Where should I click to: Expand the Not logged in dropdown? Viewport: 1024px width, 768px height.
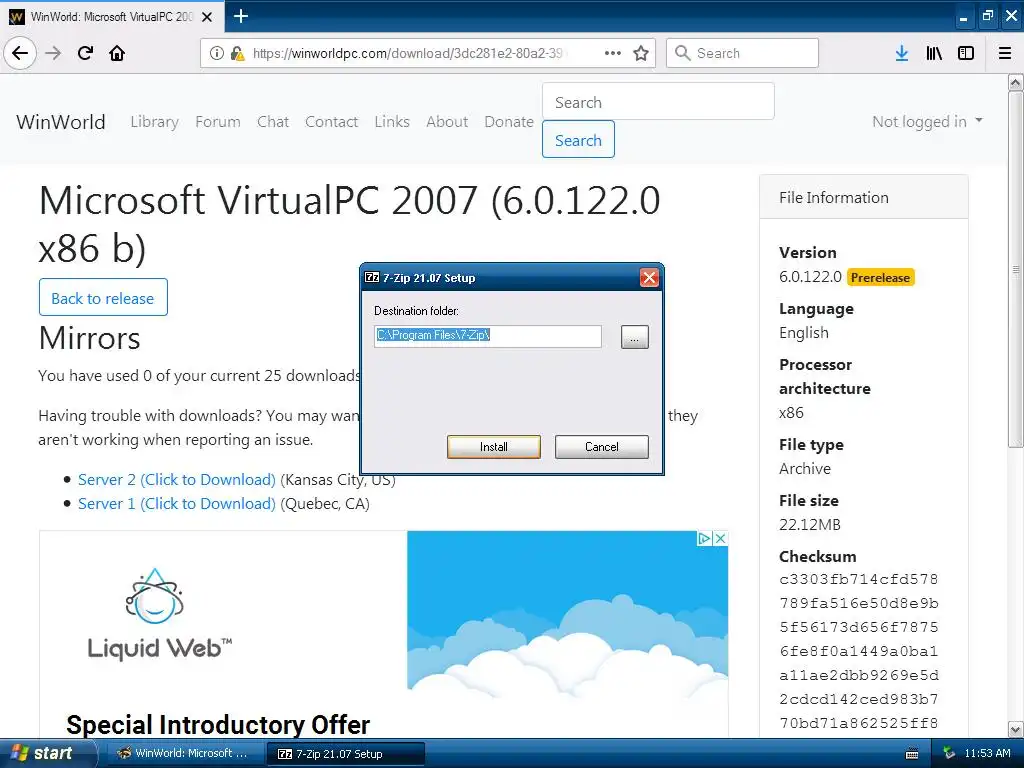coord(927,121)
